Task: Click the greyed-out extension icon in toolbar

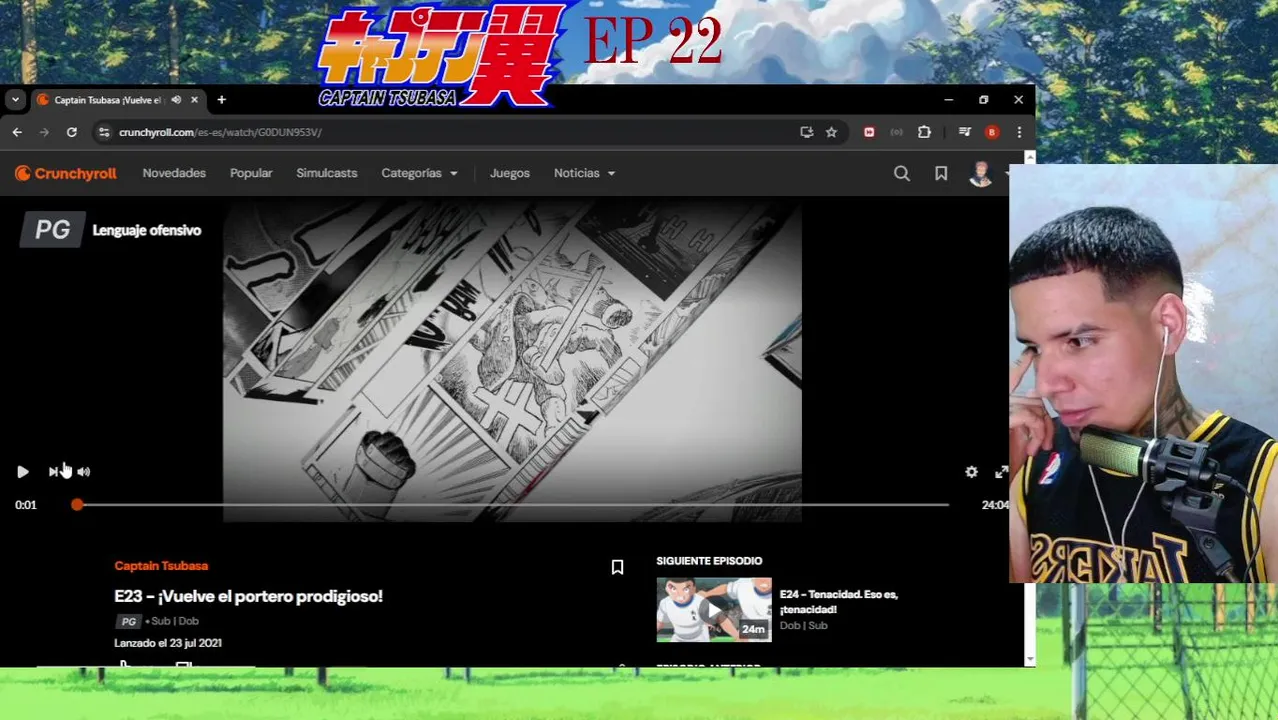Action: [896, 132]
